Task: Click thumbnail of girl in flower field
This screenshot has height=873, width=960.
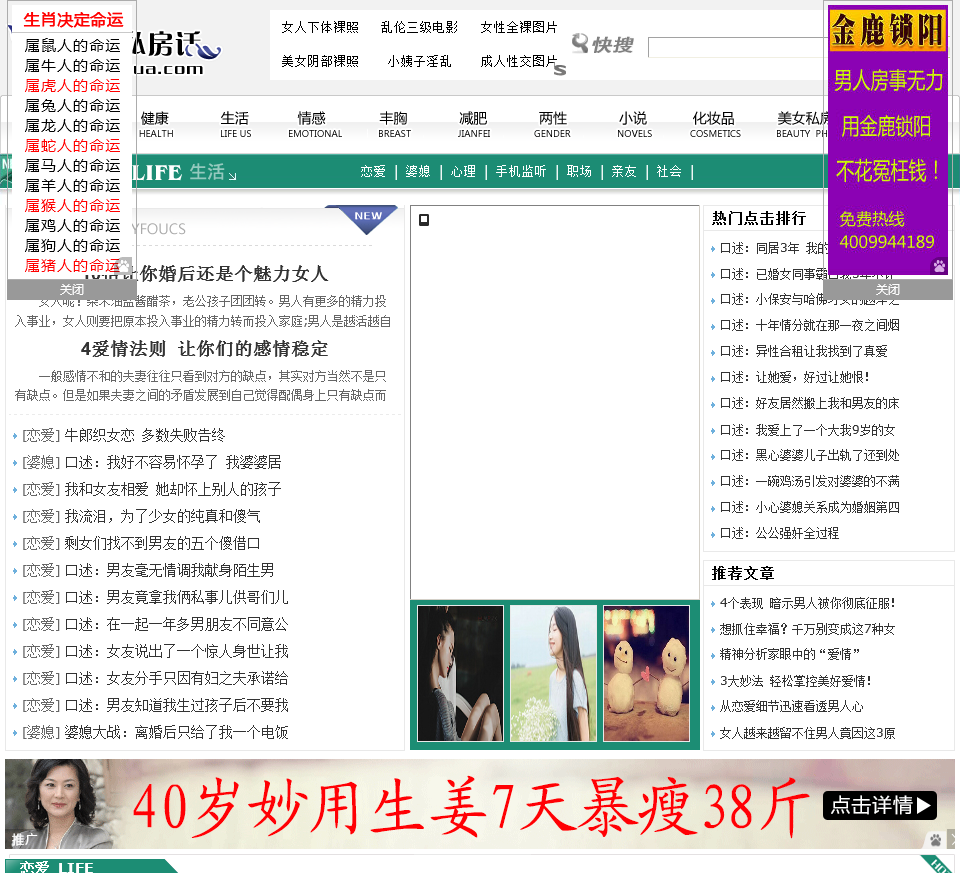Action: (553, 673)
